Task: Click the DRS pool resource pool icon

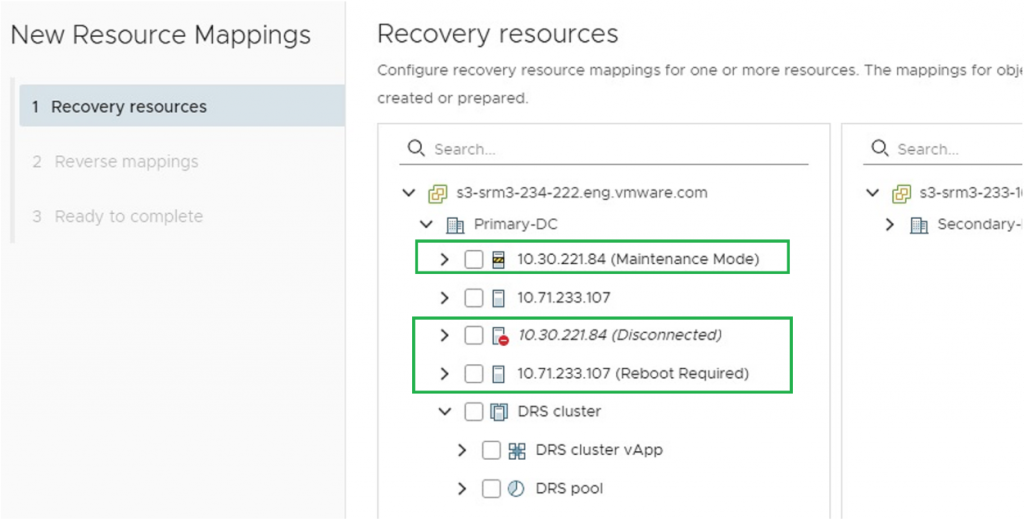Action: (x=517, y=489)
